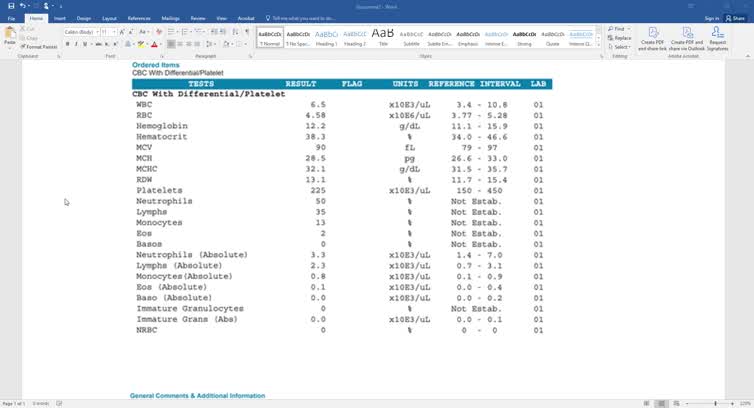Select the Format Painter tool
Image resolution: width=754 pixels, height=408 pixels.
click(39, 47)
